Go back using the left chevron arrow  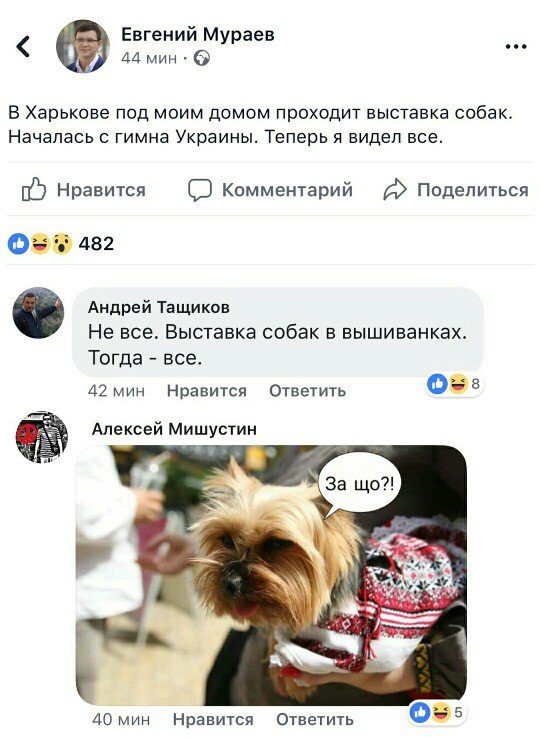[x=23, y=47]
